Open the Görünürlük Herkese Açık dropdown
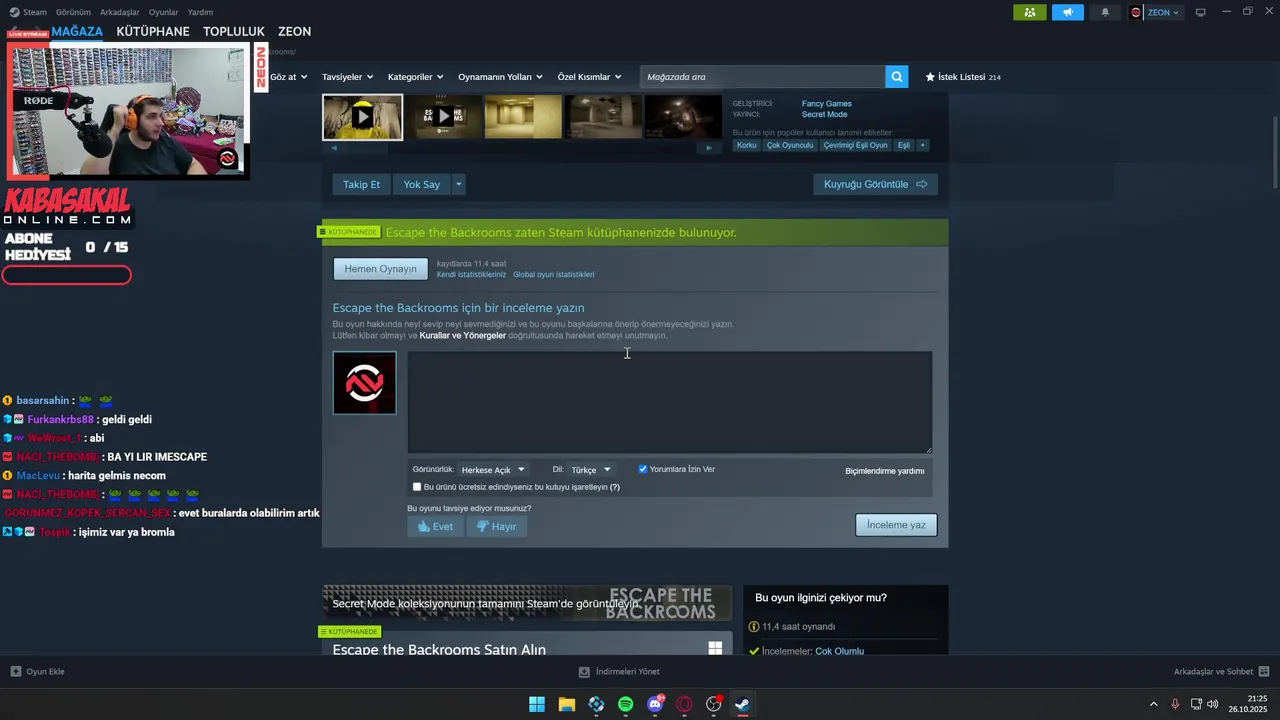Screen dimensions: 1280x720 [x=493, y=470]
